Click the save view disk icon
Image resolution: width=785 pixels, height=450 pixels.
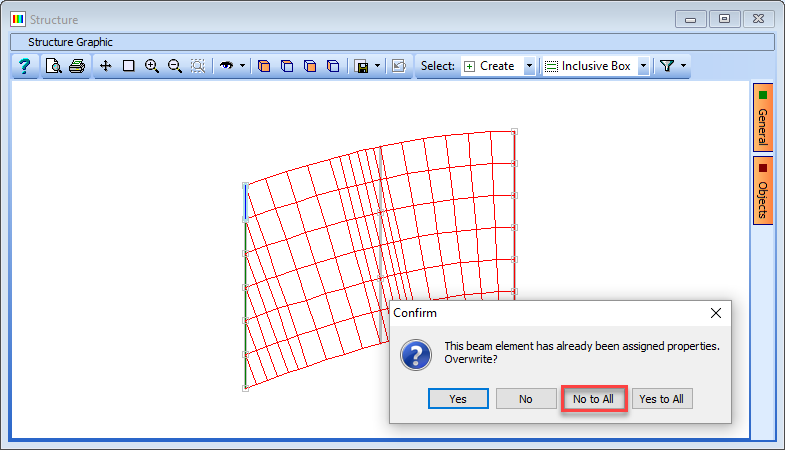(361, 66)
